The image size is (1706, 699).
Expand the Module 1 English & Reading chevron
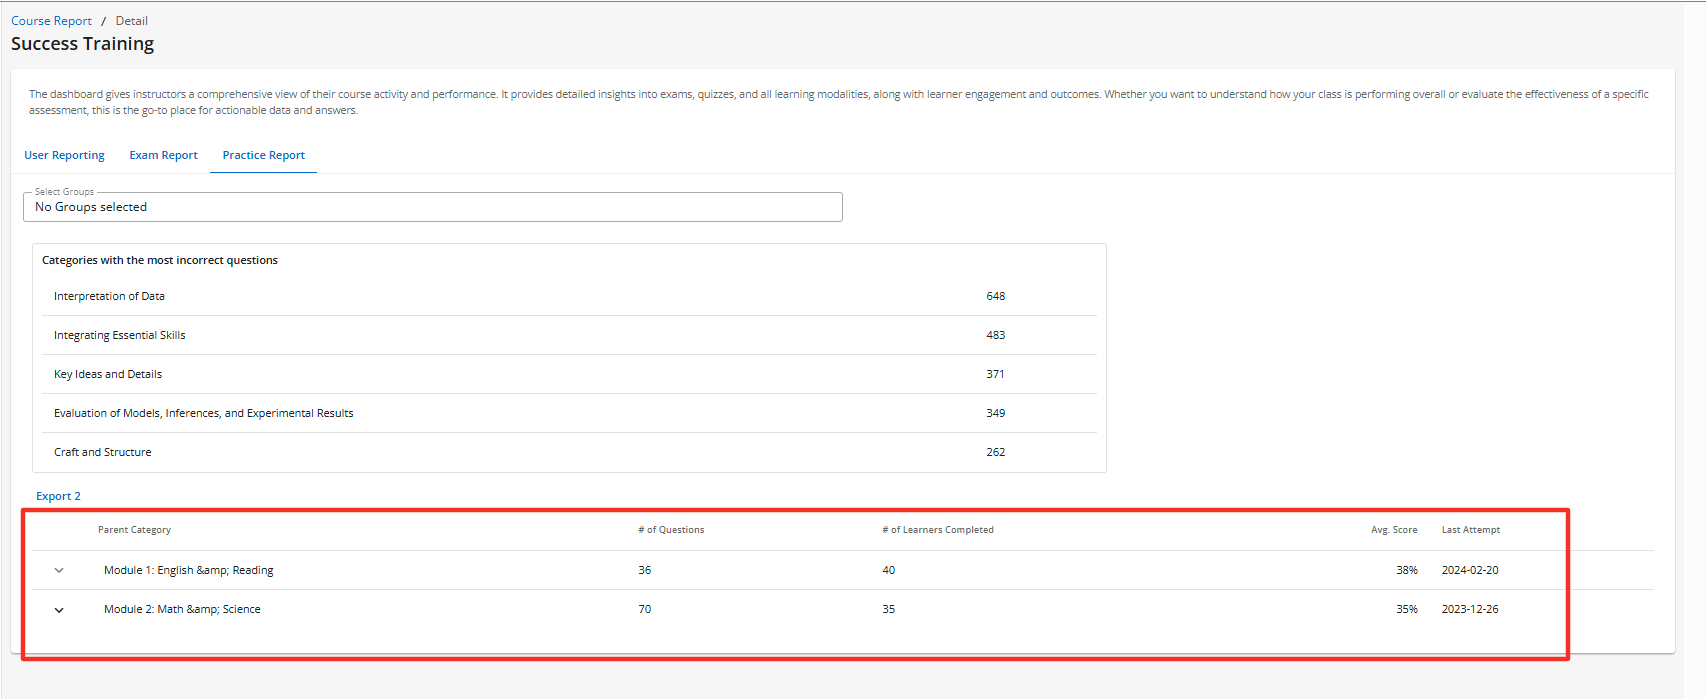59,571
